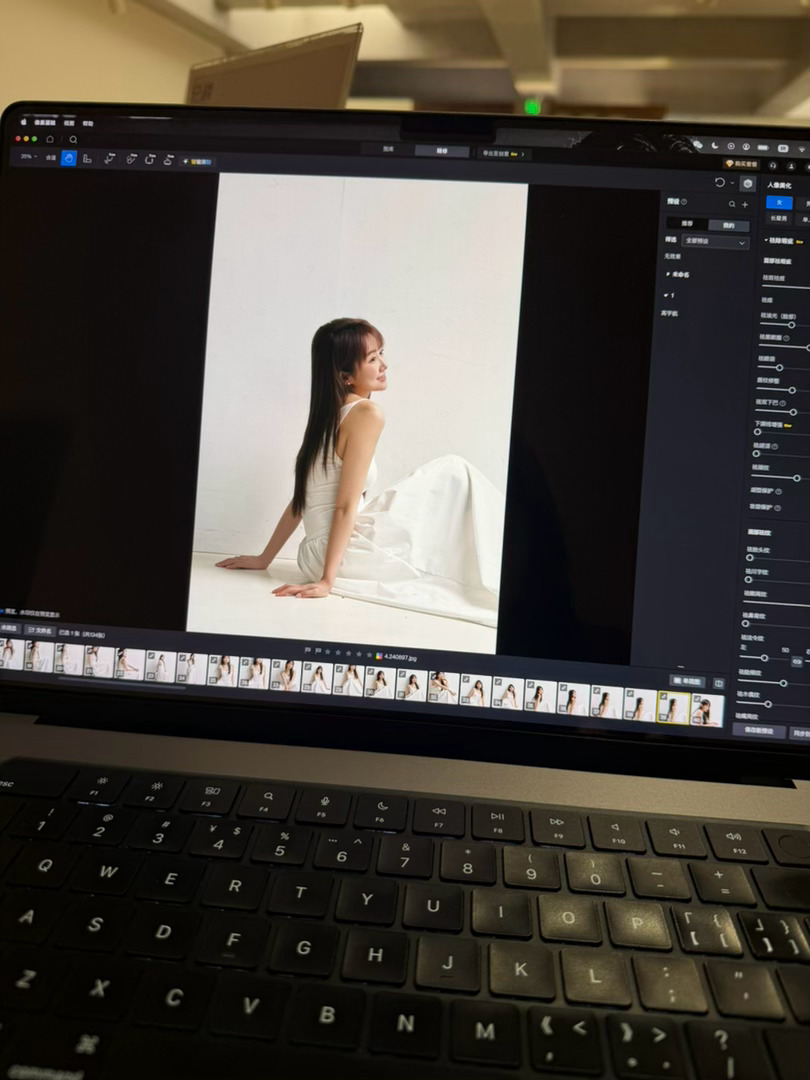The image size is (810, 1080).
Task: Click the user account avatar icon
Action: [791, 166]
